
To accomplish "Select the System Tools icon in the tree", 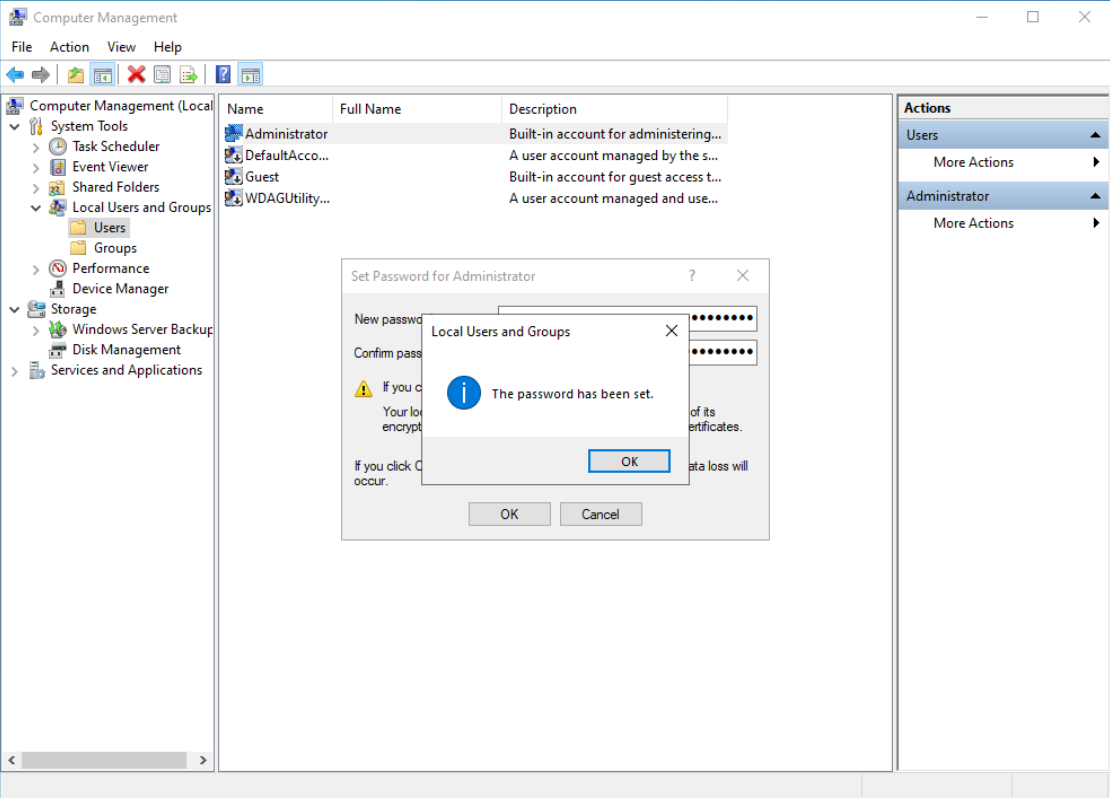I will click(x=37, y=126).
